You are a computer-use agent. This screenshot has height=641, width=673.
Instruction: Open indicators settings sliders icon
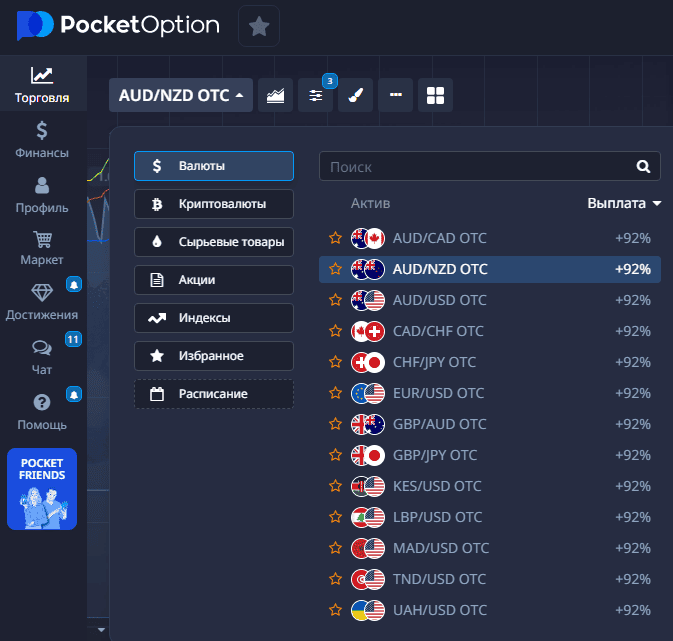pyautogui.click(x=315, y=95)
